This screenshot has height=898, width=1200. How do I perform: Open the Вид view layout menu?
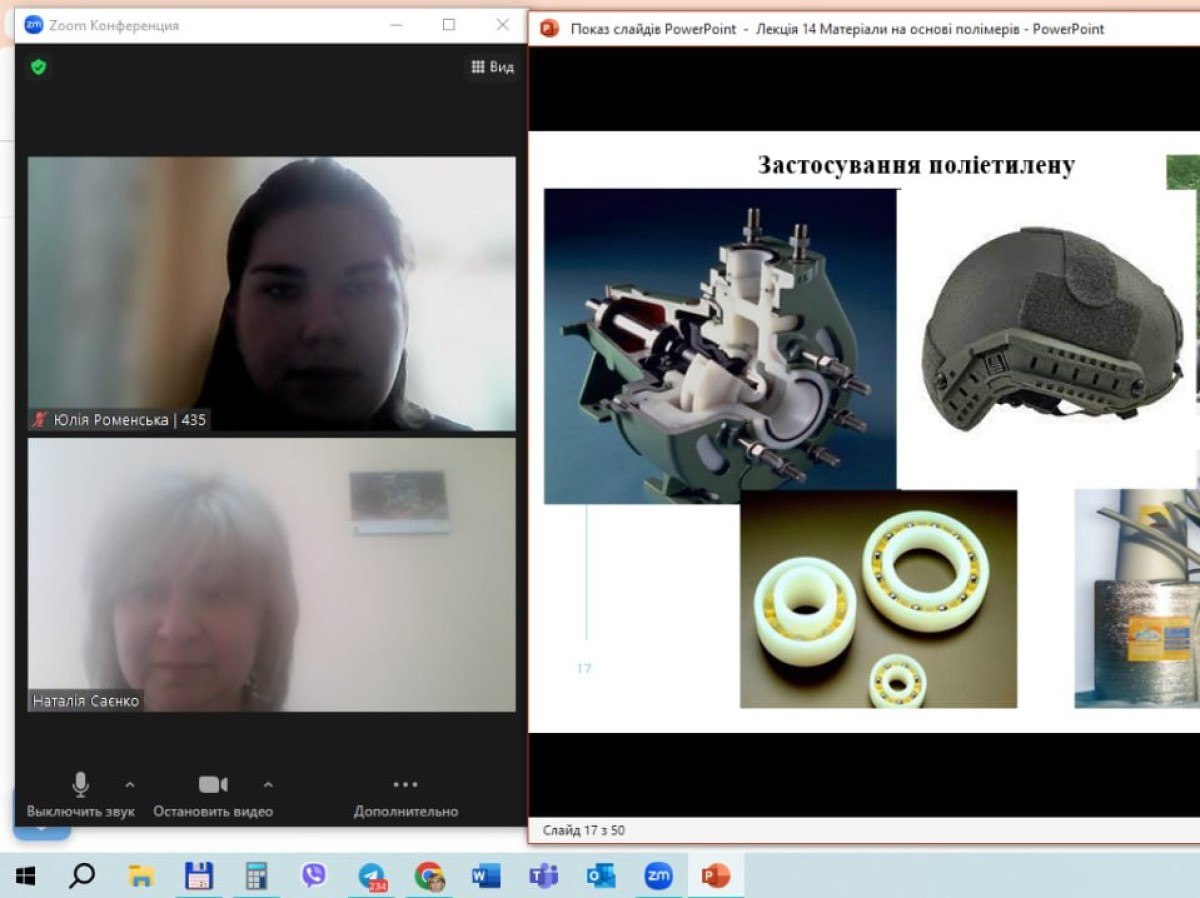[x=492, y=67]
